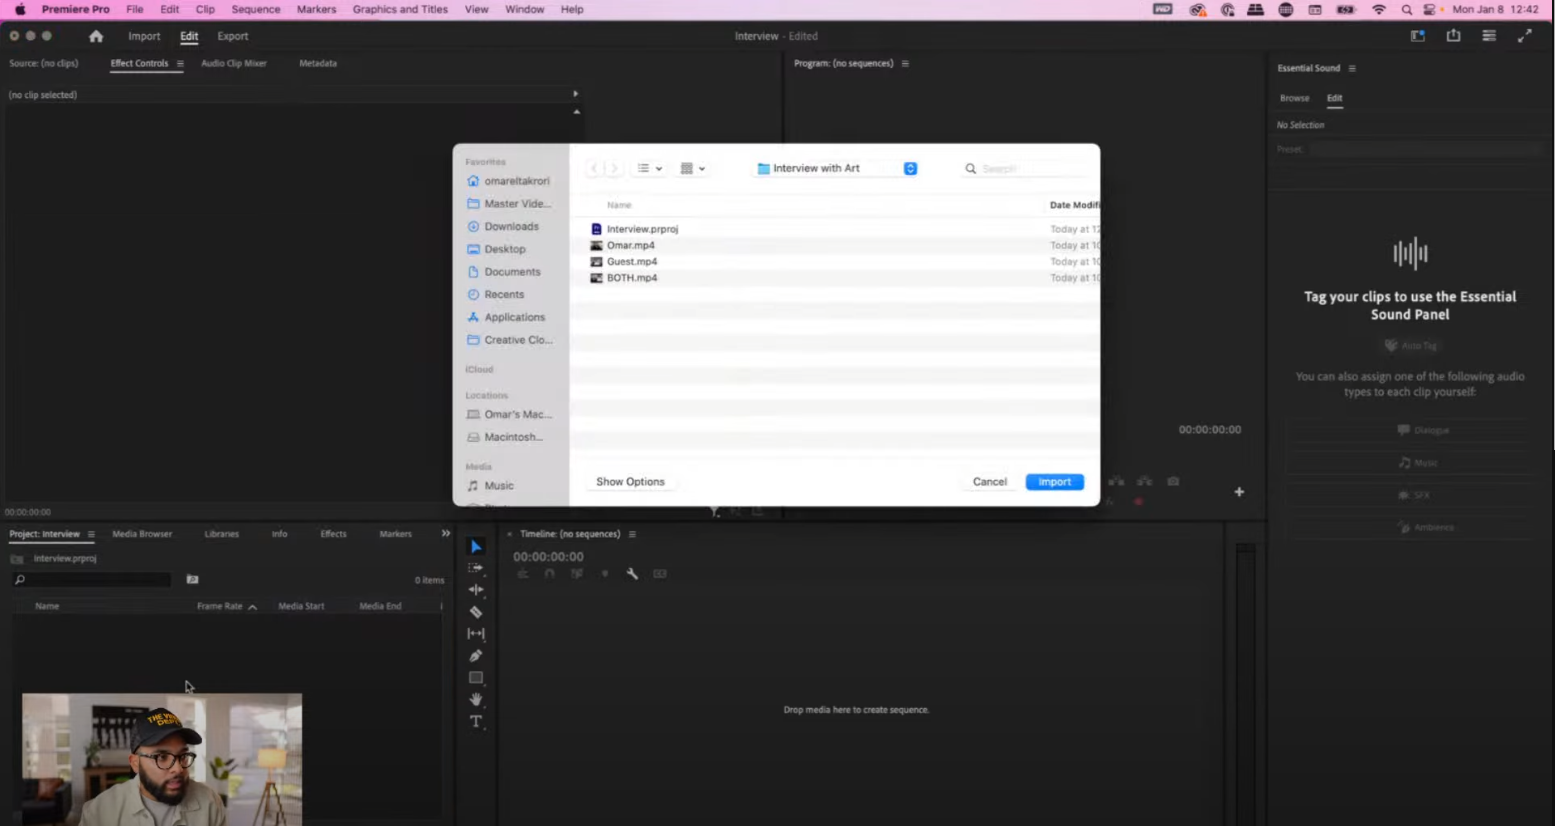
Task: Select the Slip tool
Action: [476, 634]
